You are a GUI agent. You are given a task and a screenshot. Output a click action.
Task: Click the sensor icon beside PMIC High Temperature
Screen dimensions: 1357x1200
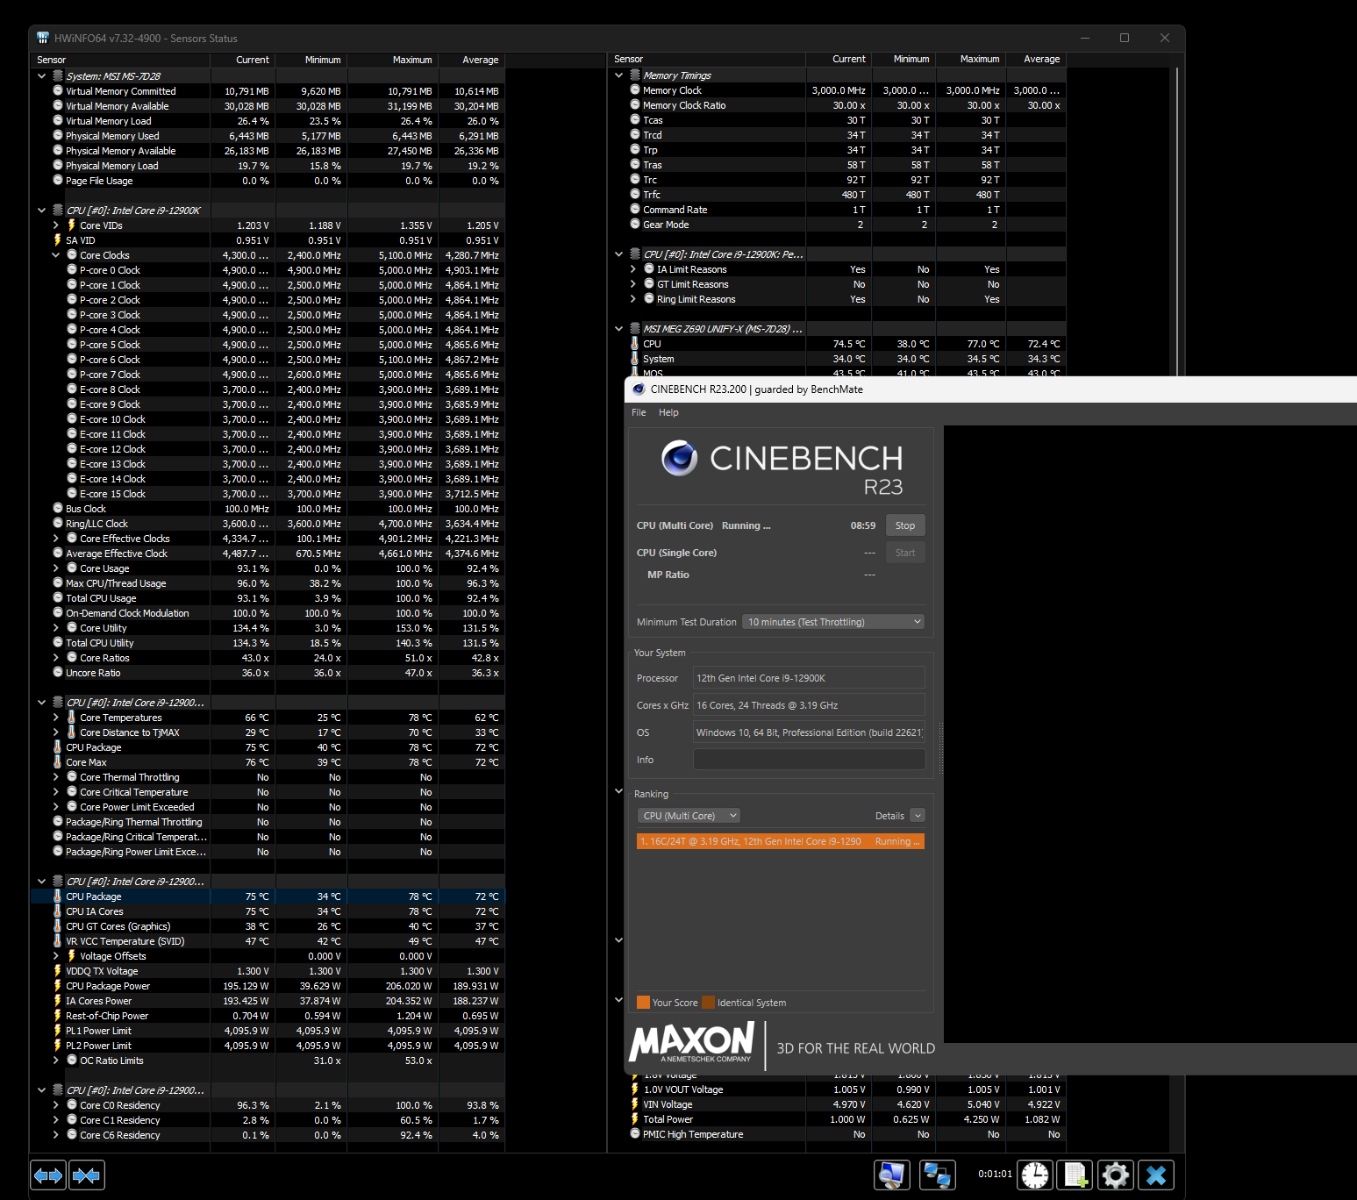pyautogui.click(x=635, y=1134)
